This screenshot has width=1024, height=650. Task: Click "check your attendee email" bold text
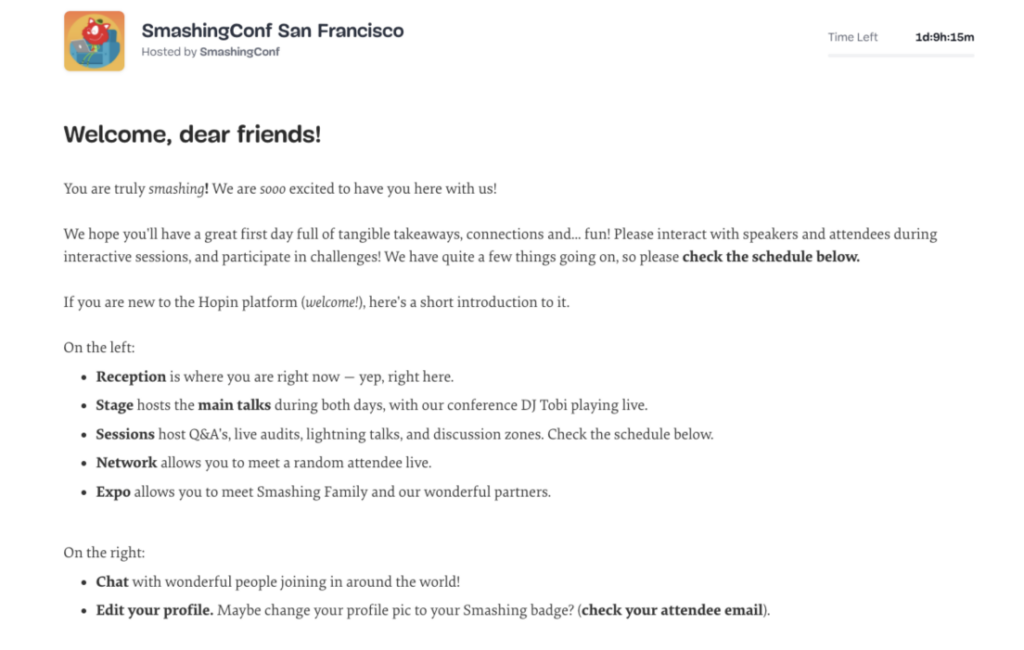point(672,610)
